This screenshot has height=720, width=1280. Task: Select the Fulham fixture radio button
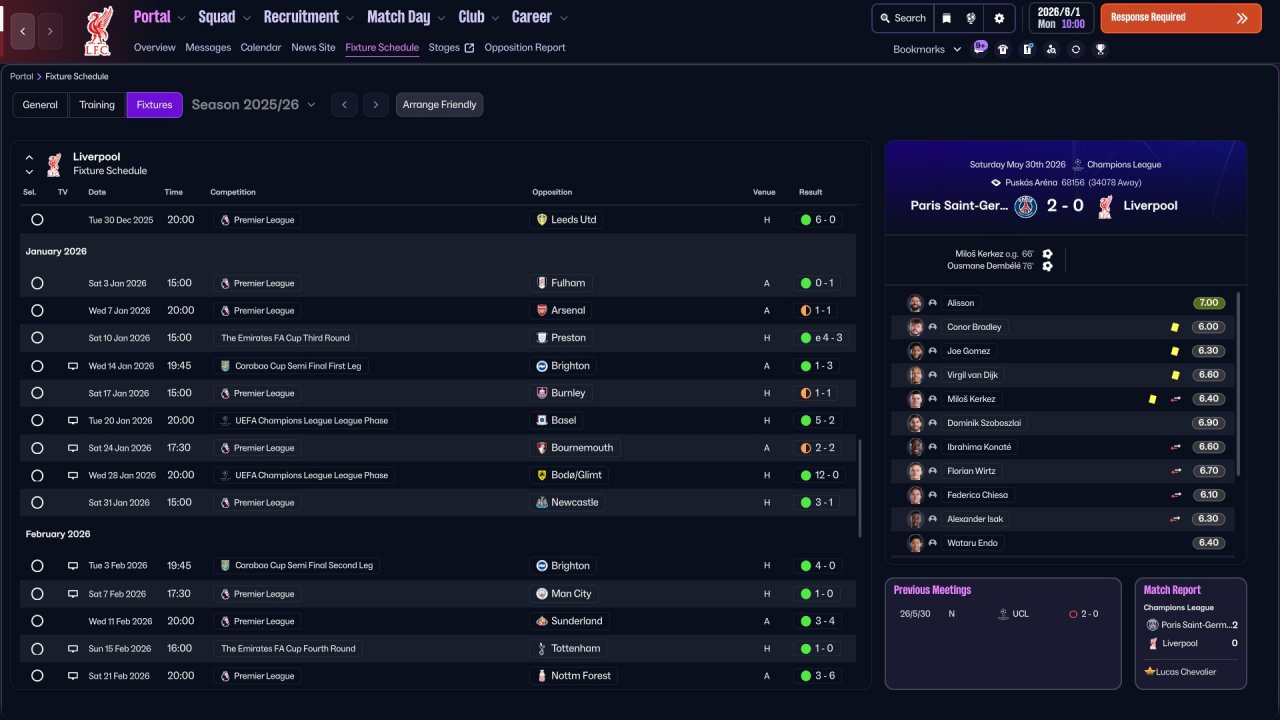(37, 283)
